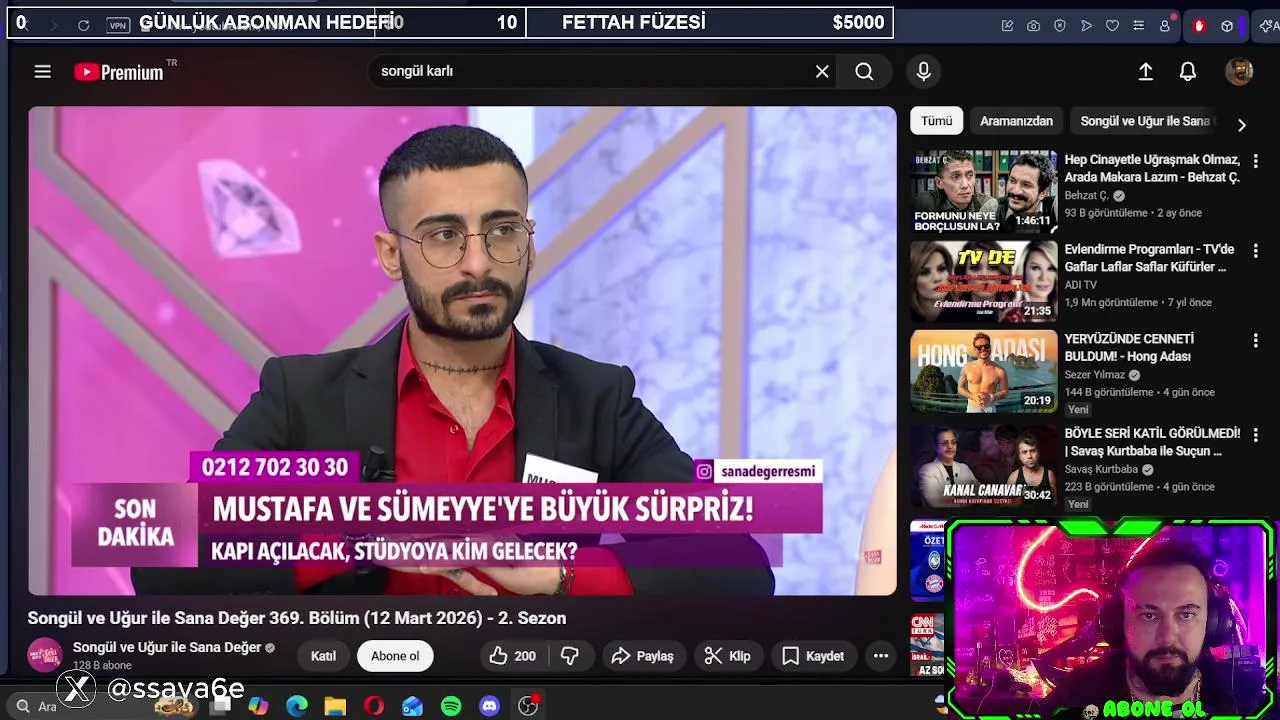This screenshot has height=720, width=1280.
Task: Reload the page in browser toolbar
Action: point(83,25)
